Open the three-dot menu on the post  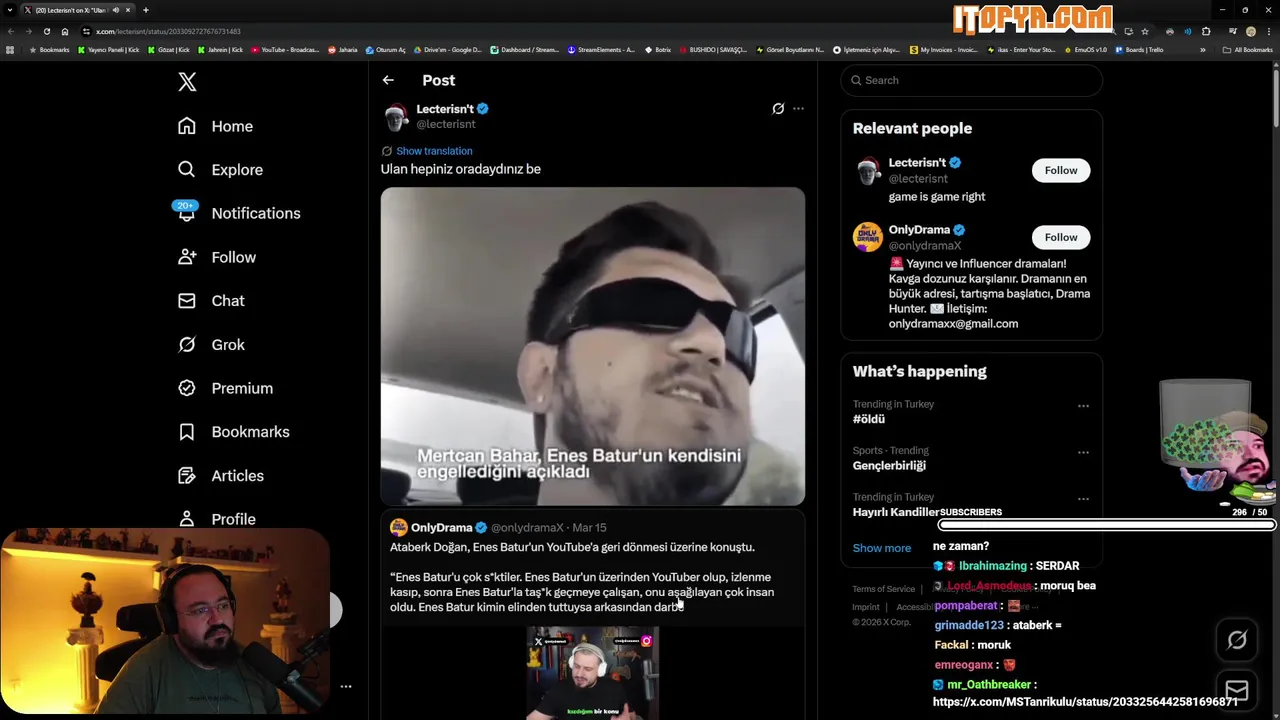[798, 108]
